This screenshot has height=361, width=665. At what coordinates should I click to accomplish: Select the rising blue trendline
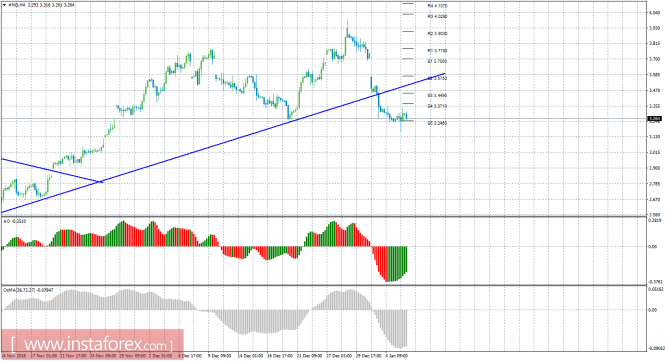(223, 143)
